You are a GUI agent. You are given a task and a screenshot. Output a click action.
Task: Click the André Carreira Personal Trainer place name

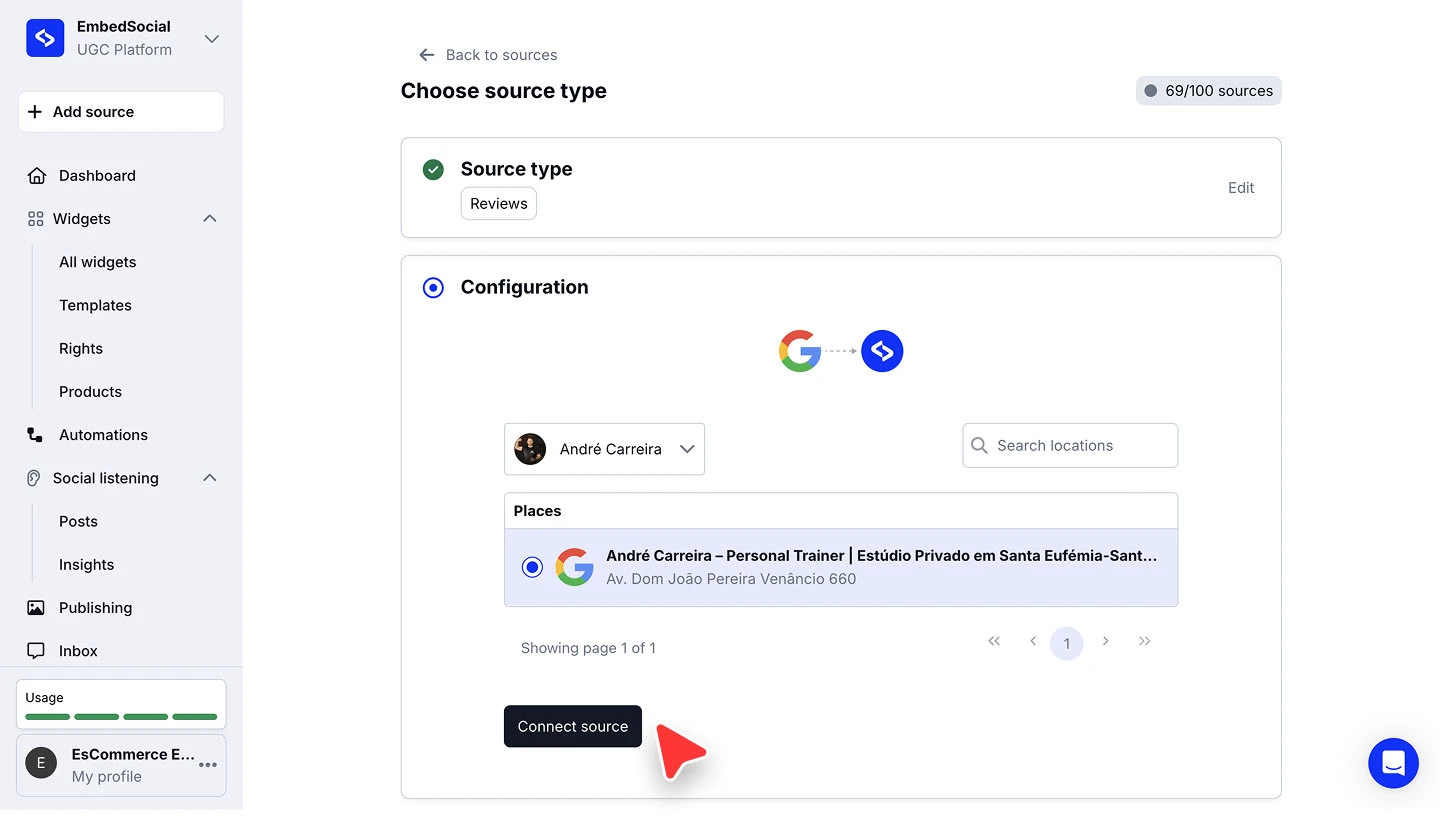point(881,556)
